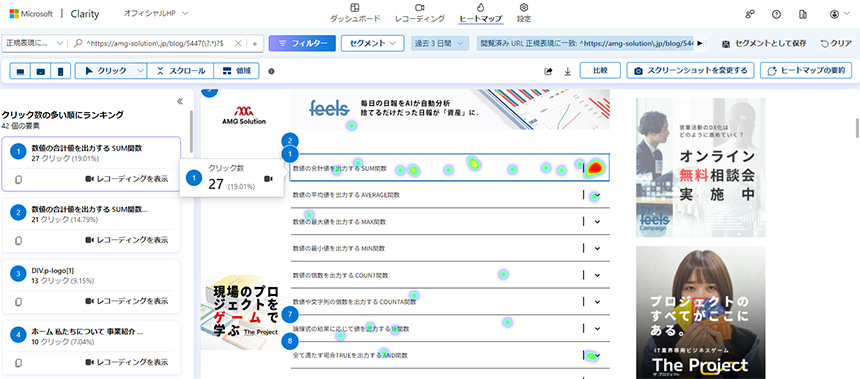Copy the first ranked element selector
The width and height of the screenshot is (860, 379).
pyautogui.click(x=18, y=179)
